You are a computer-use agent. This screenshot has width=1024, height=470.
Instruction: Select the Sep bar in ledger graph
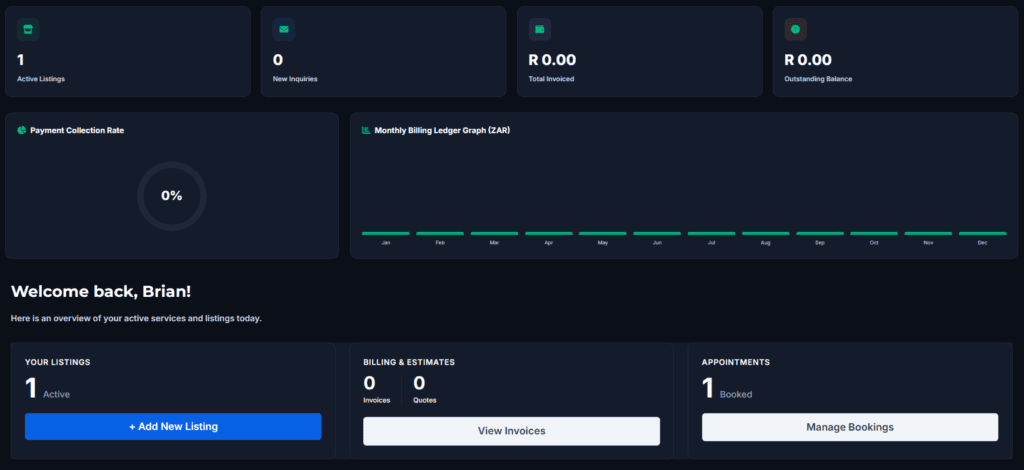(x=820, y=233)
